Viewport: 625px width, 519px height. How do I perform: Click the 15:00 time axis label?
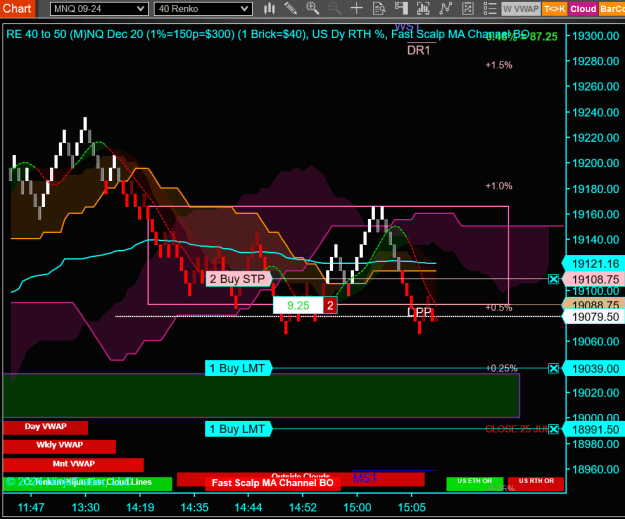[x=357, y=507]
